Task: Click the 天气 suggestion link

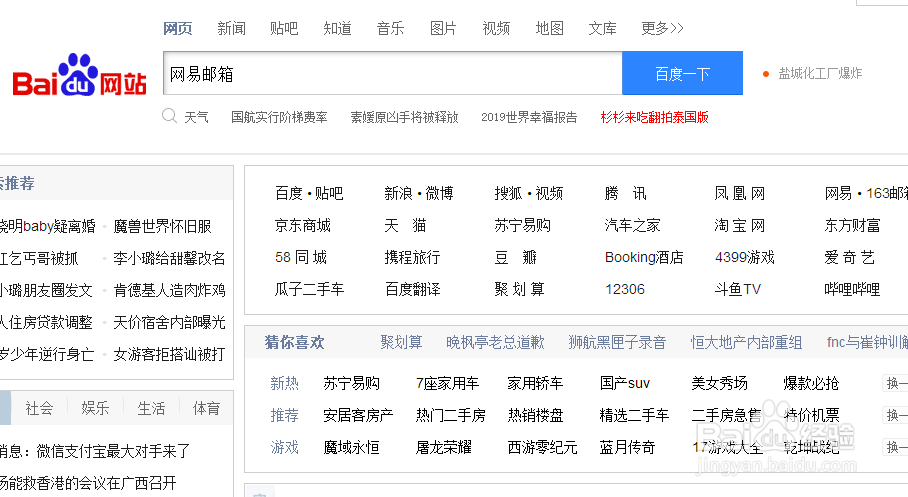Action: 196,117
